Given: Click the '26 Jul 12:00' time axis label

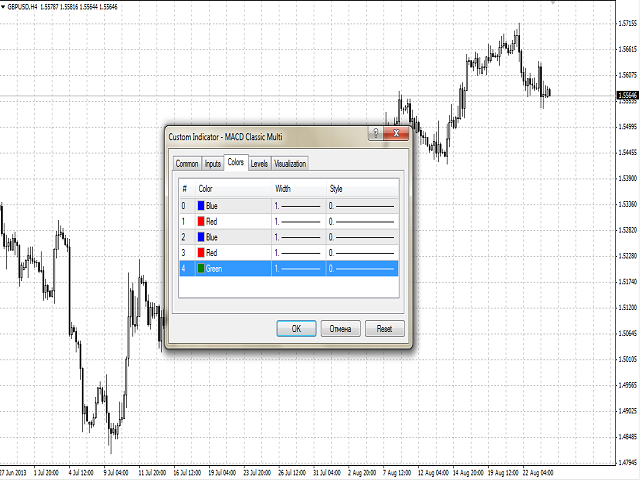Looking at the screenshot, I should [x=292, y=473].
